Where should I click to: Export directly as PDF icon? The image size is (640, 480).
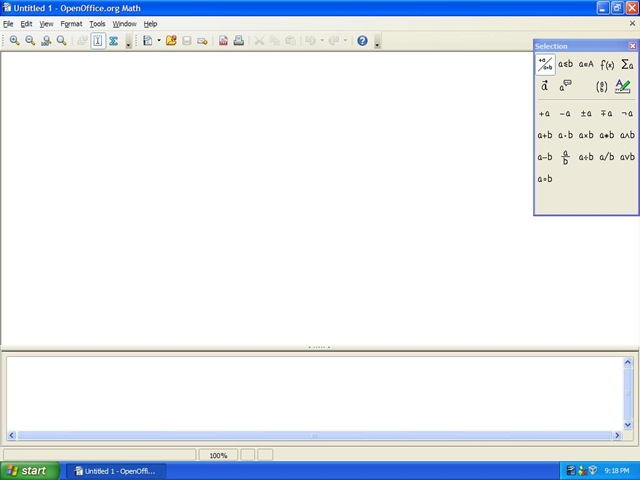(x=223, y=40)
